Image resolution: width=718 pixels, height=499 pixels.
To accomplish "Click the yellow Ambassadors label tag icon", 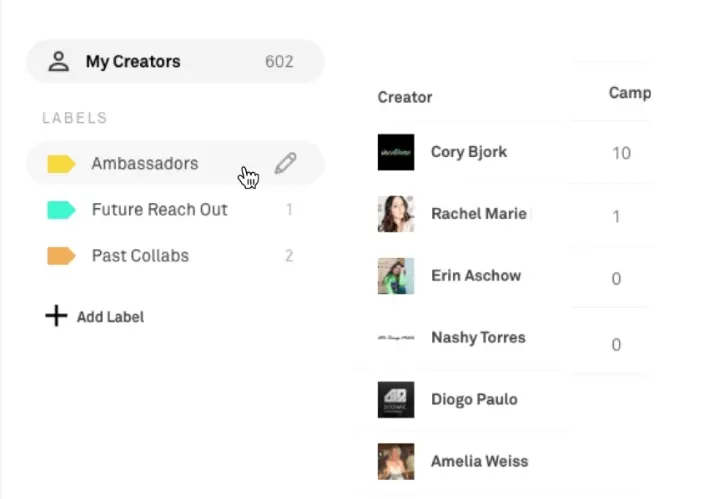I will pos(61,164).
